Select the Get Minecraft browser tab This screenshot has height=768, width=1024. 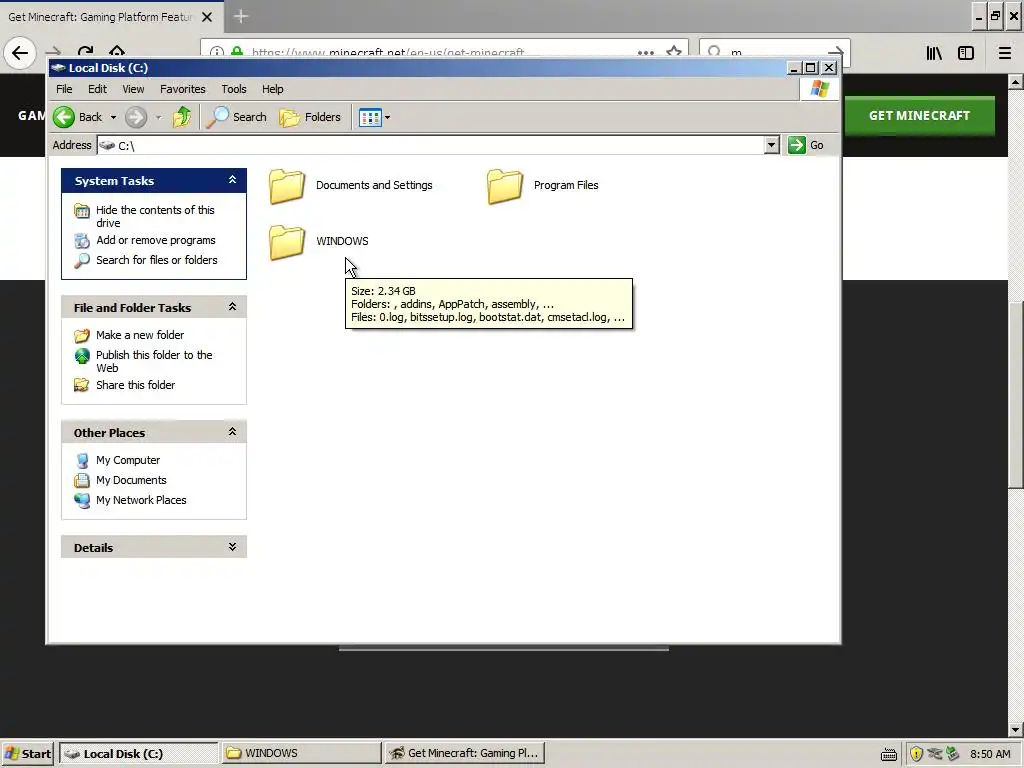(100, 17)
